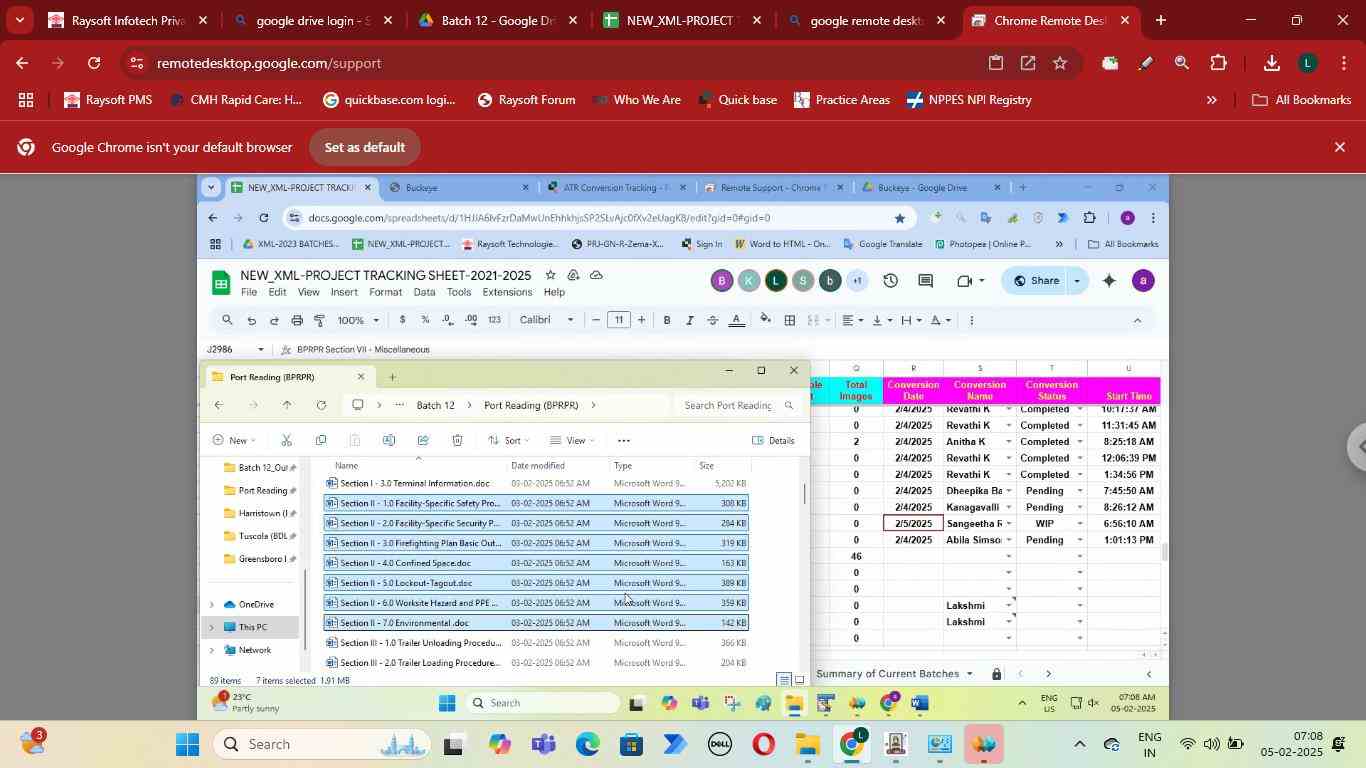
Task: Click the File Explorer vertical scrollbar thumb
Action: [804, 494]
